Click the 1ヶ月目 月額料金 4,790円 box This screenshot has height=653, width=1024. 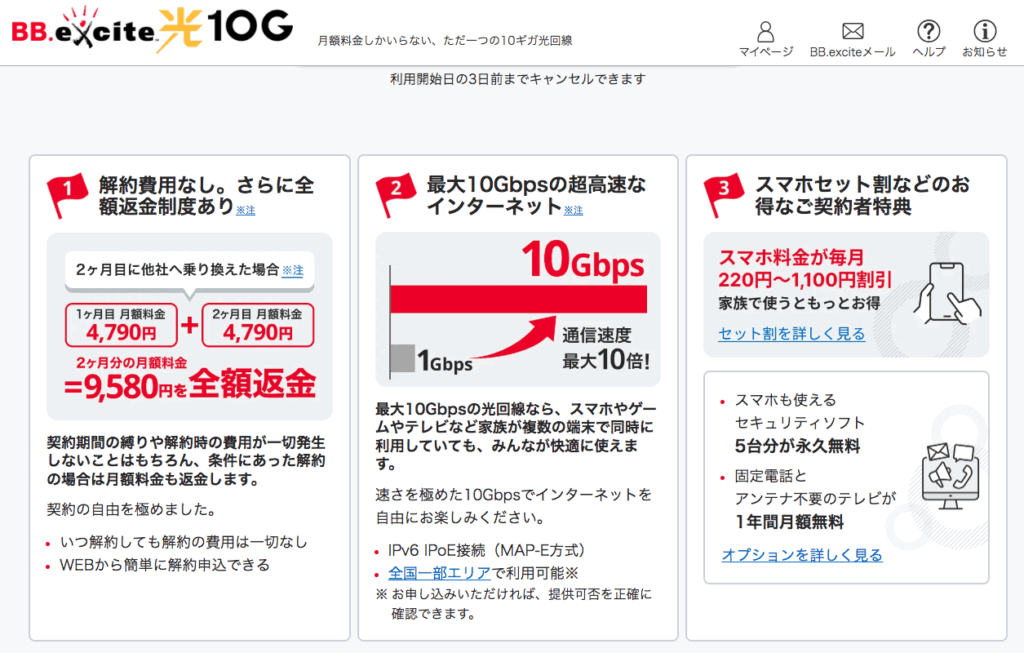121,325
